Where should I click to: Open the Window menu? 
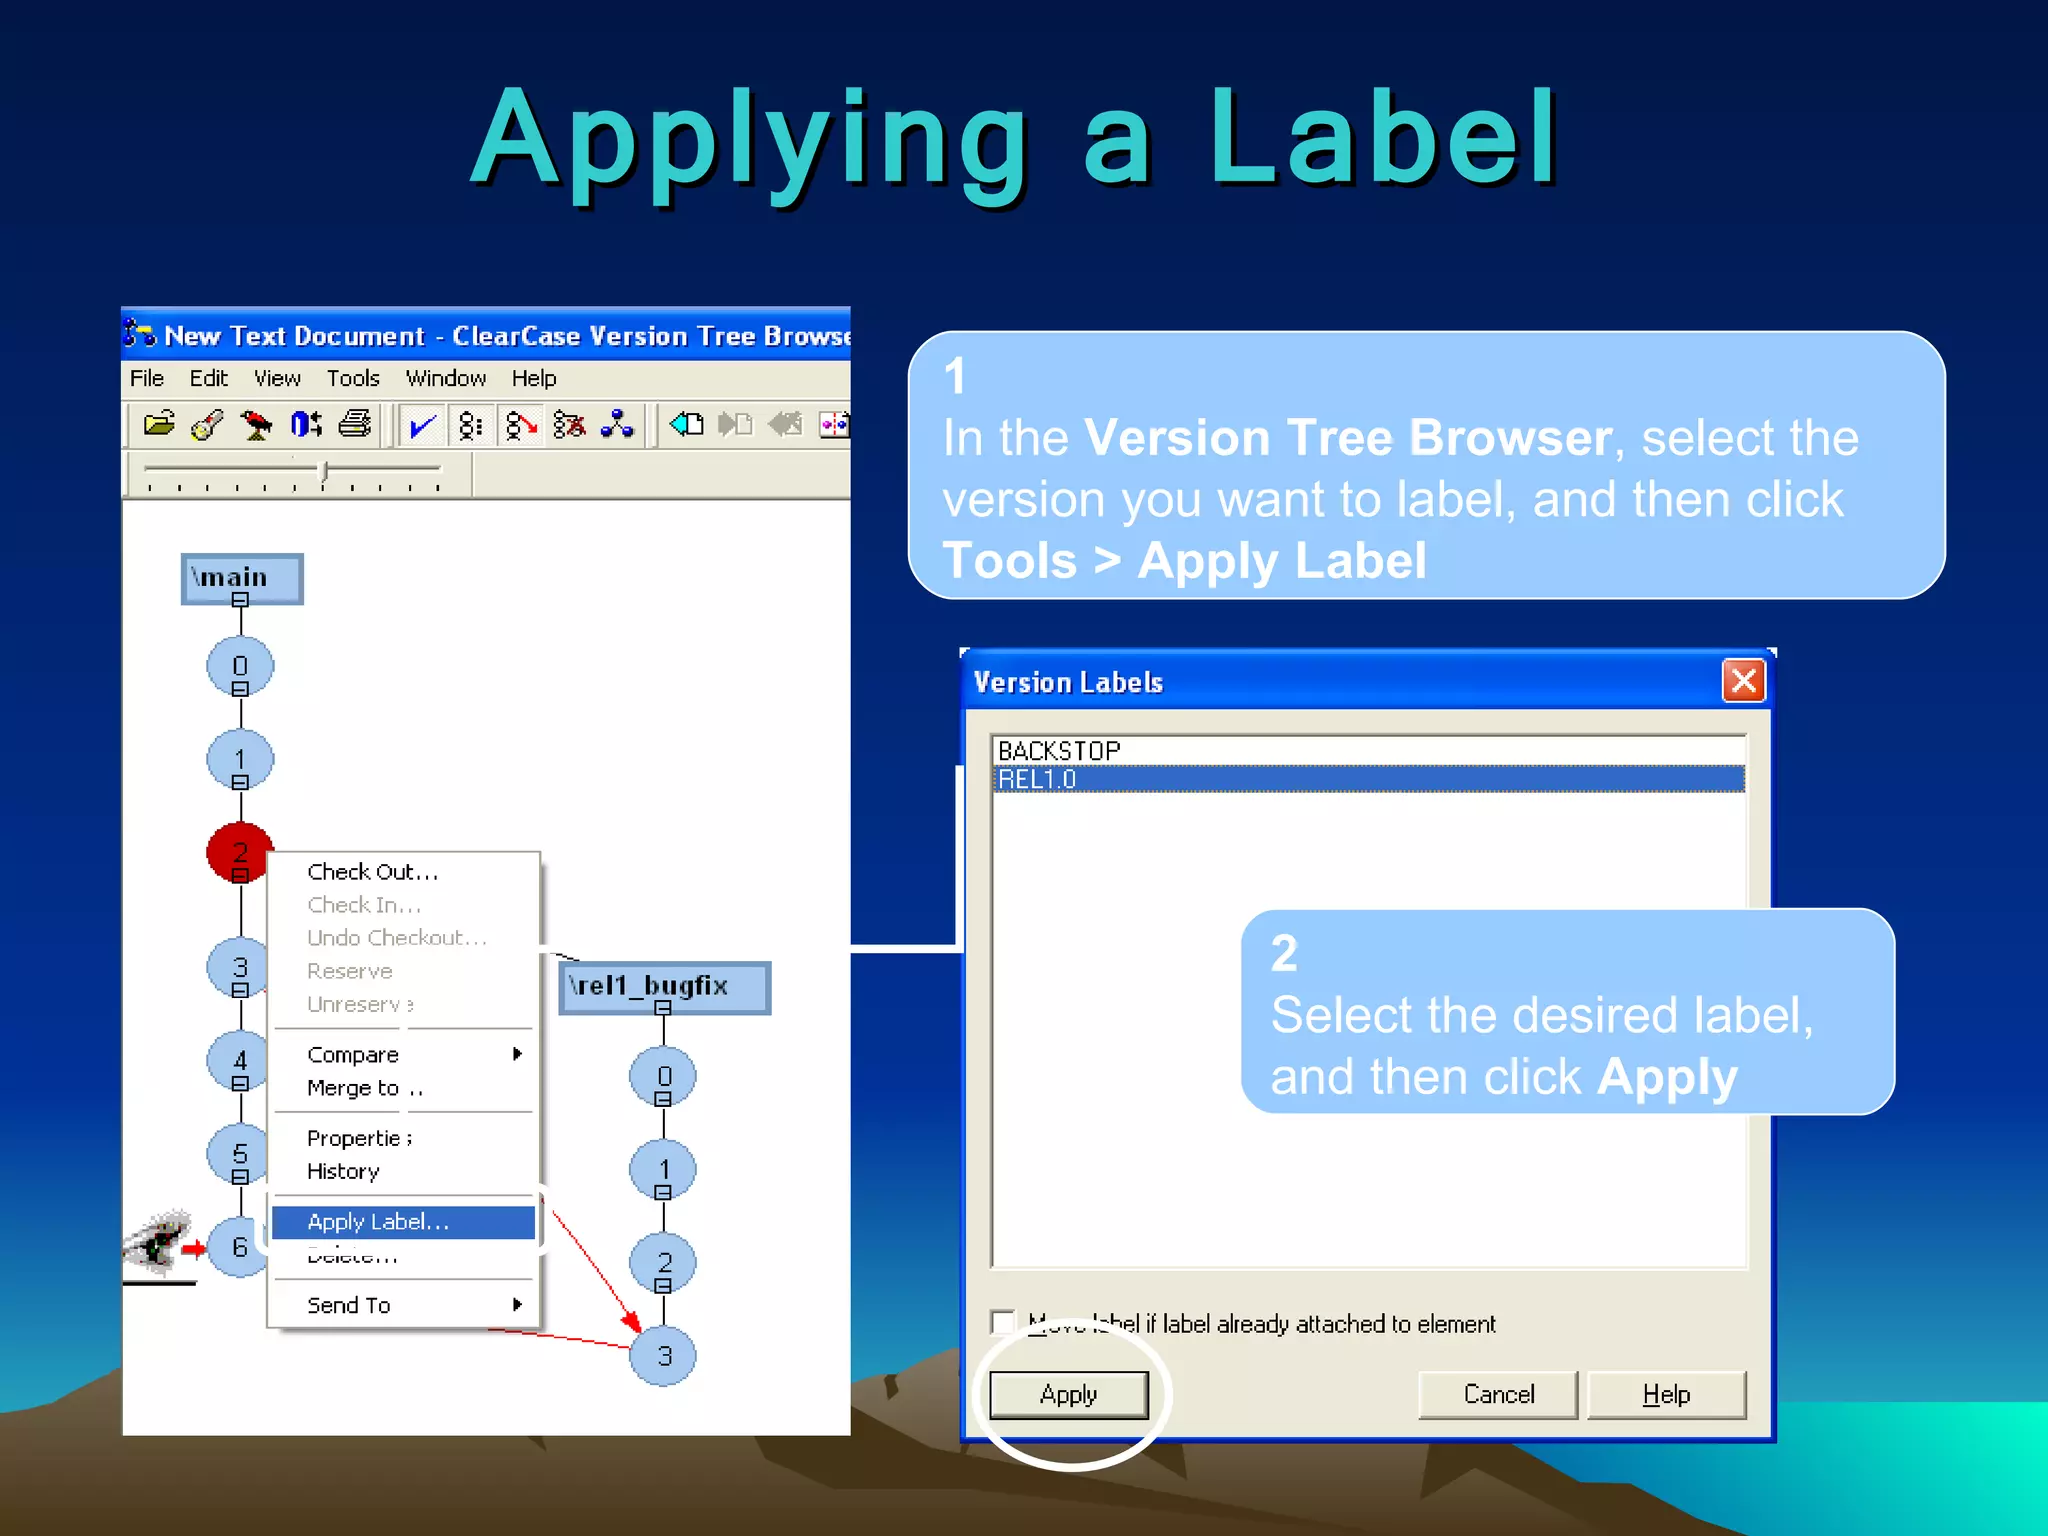445,379
